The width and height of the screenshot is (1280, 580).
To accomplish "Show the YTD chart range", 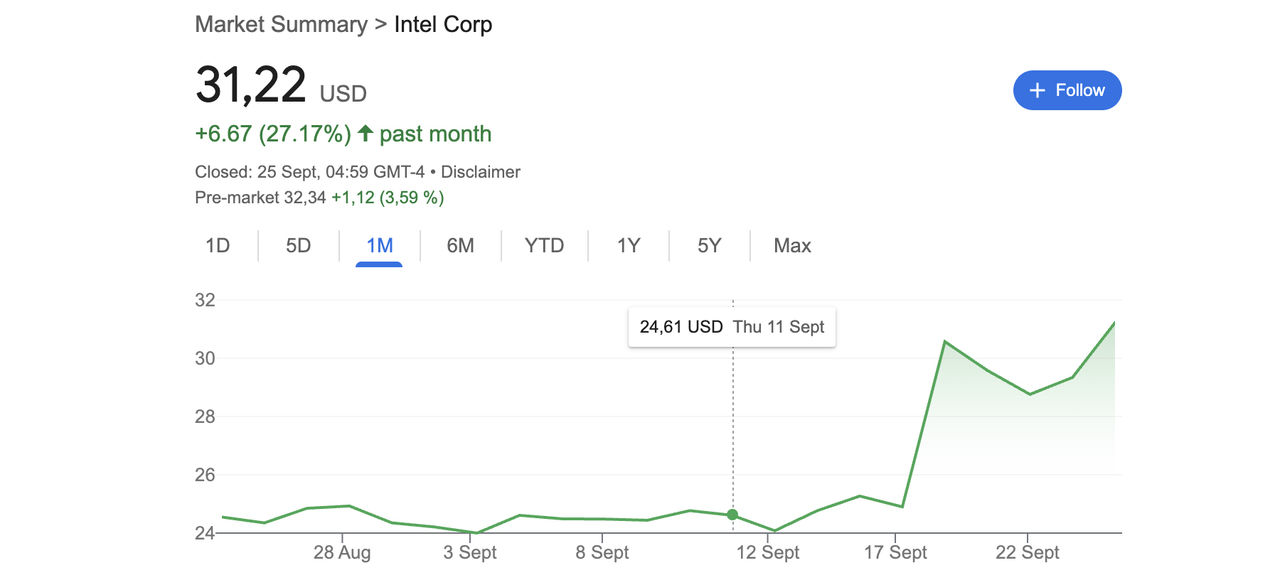I will click(x=544, y=246).
